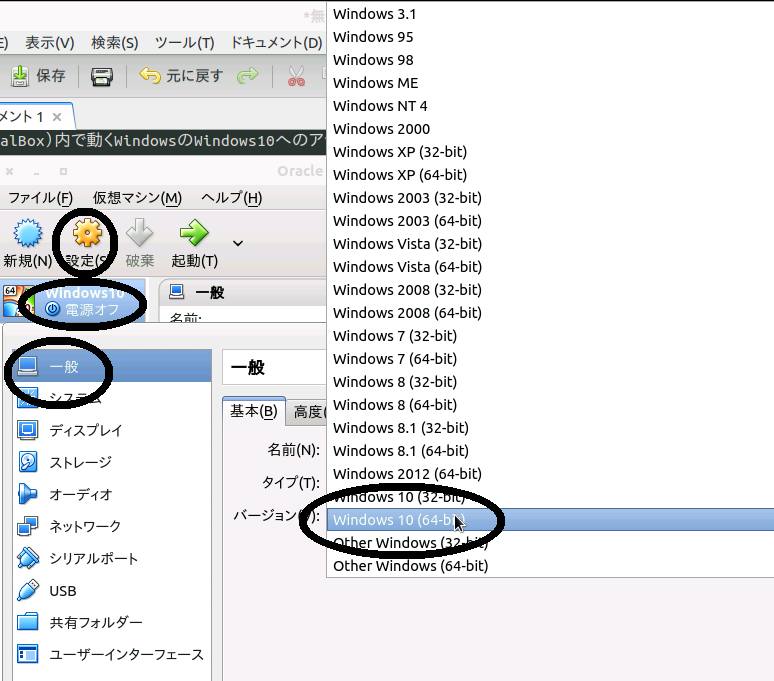Pick Windows 2012 (64-bit) option
This screenshot has height=681, width=774.
(550, 474)
